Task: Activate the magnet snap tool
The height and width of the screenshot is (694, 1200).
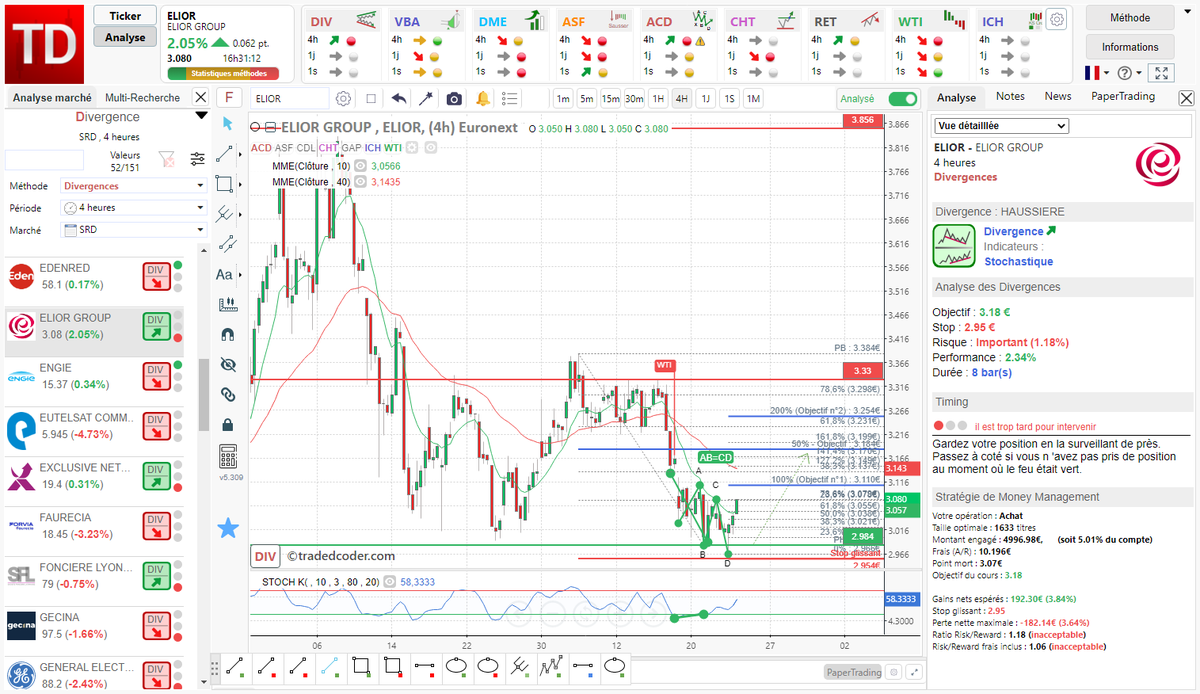Action: 227,334
